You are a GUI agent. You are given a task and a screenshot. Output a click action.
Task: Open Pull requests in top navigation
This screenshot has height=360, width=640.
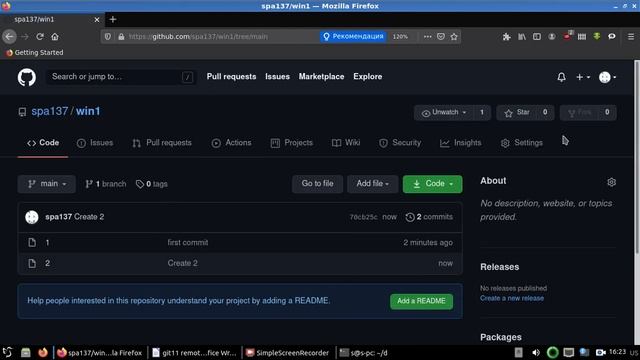231,77
